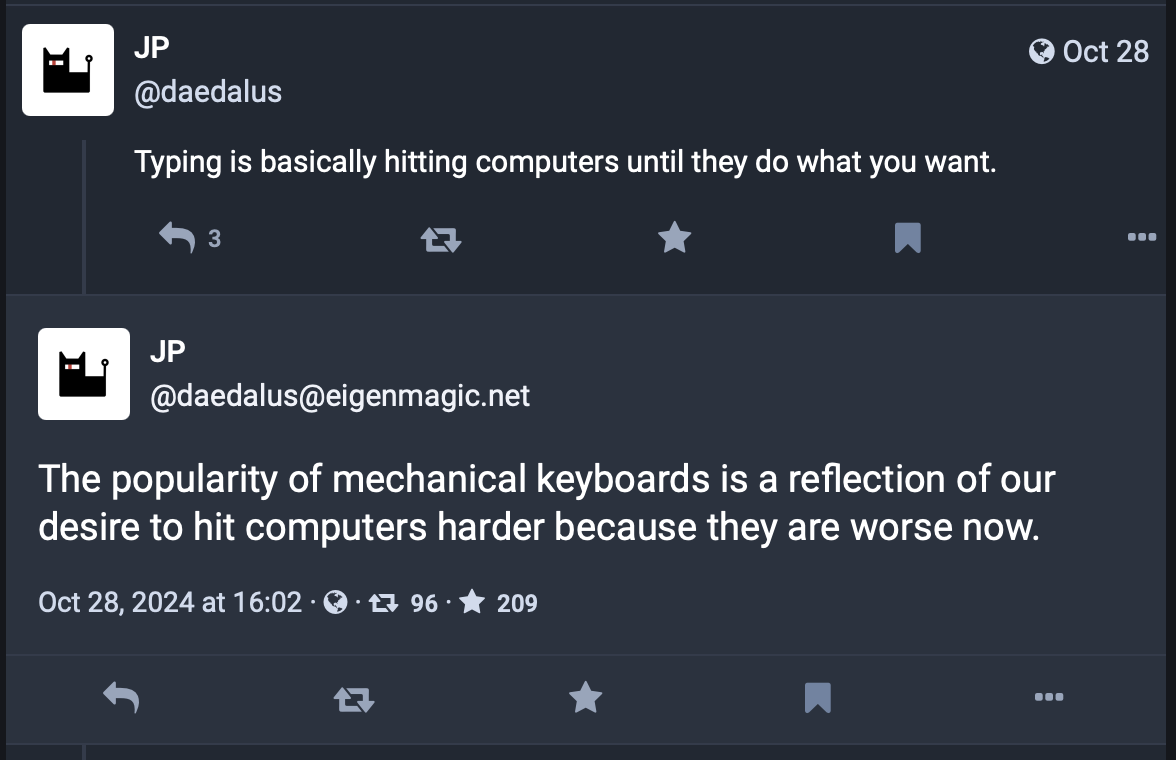The height and width of the screenshot is (760, 1176).
Task: Favourite the mechanical keyboards post
Action: (x=585, y=697)
